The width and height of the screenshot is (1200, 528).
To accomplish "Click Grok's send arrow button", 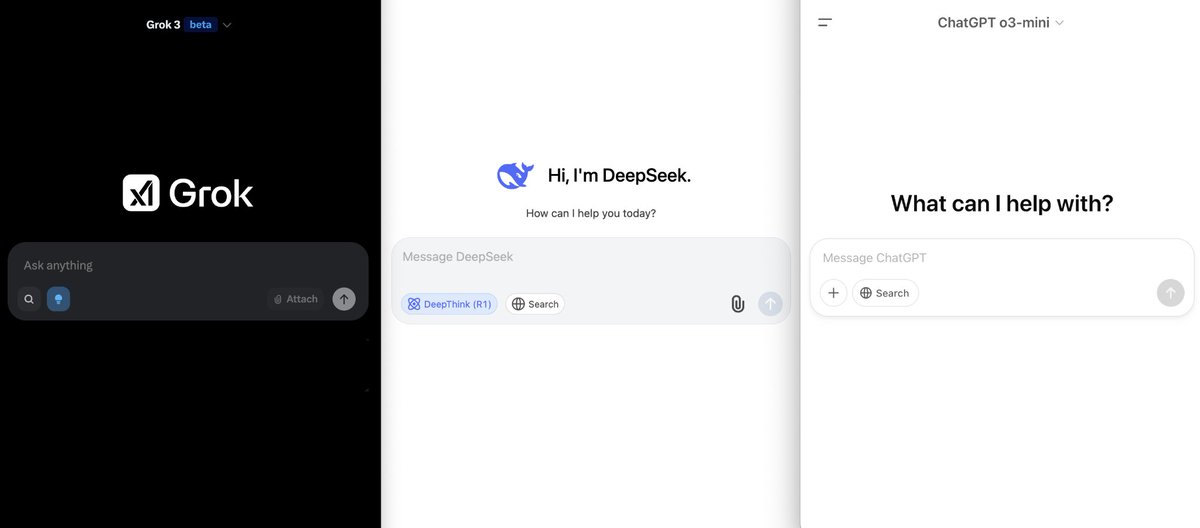I will (344, 299).
